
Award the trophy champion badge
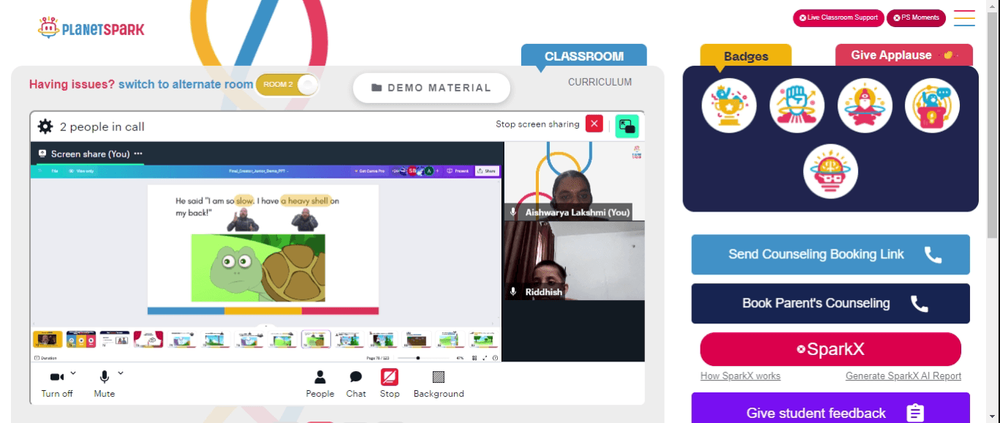point(729,106)
